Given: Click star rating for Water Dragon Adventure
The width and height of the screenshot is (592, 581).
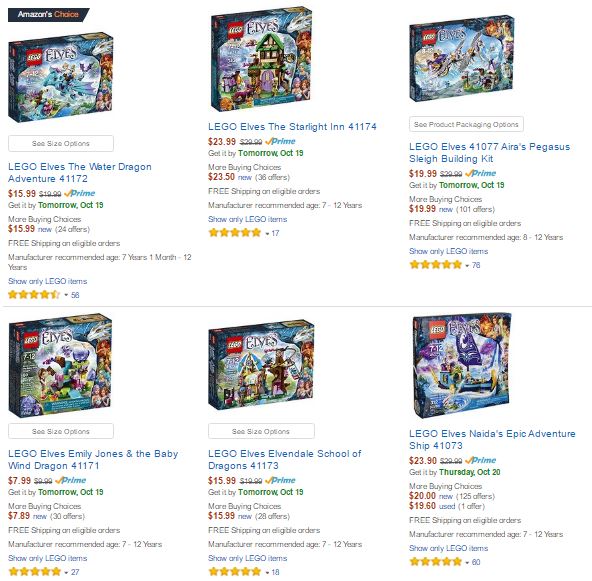Looking at the screenshot, I should [34, 295].
